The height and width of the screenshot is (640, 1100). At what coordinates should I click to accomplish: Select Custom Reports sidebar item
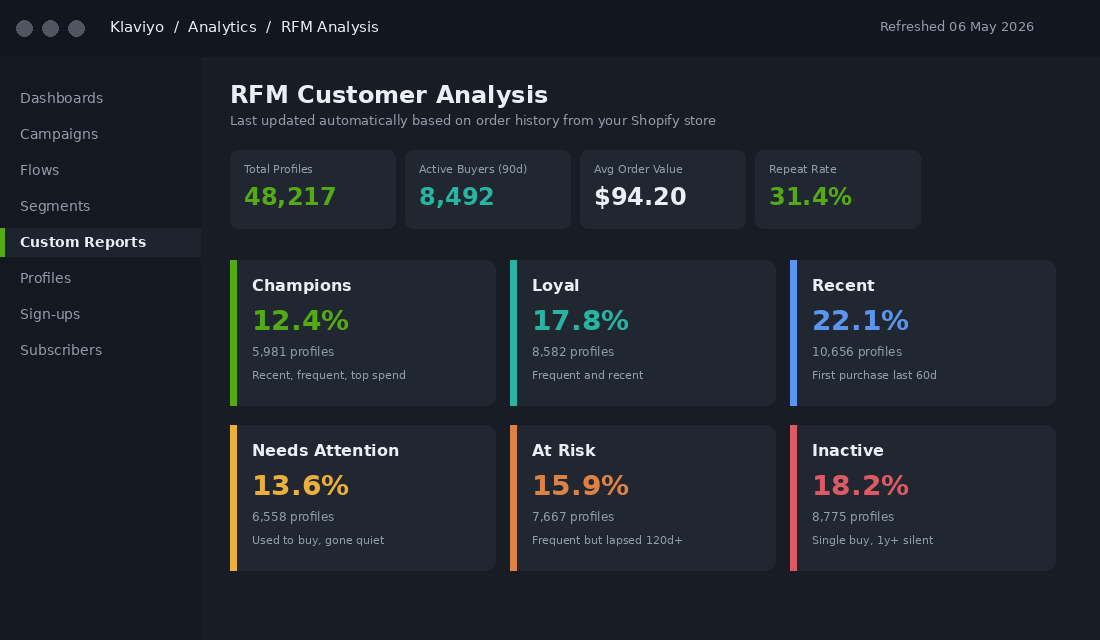click(100, 242)
